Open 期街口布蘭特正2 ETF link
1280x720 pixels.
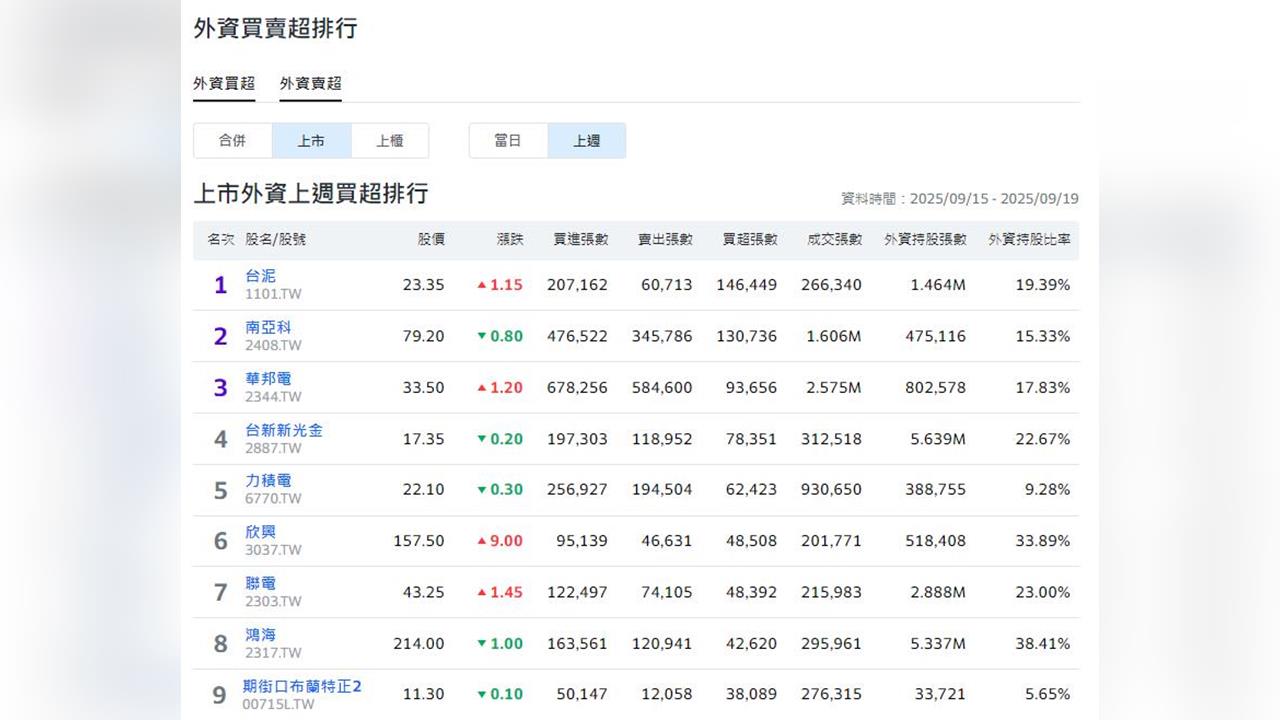(302, 686)
